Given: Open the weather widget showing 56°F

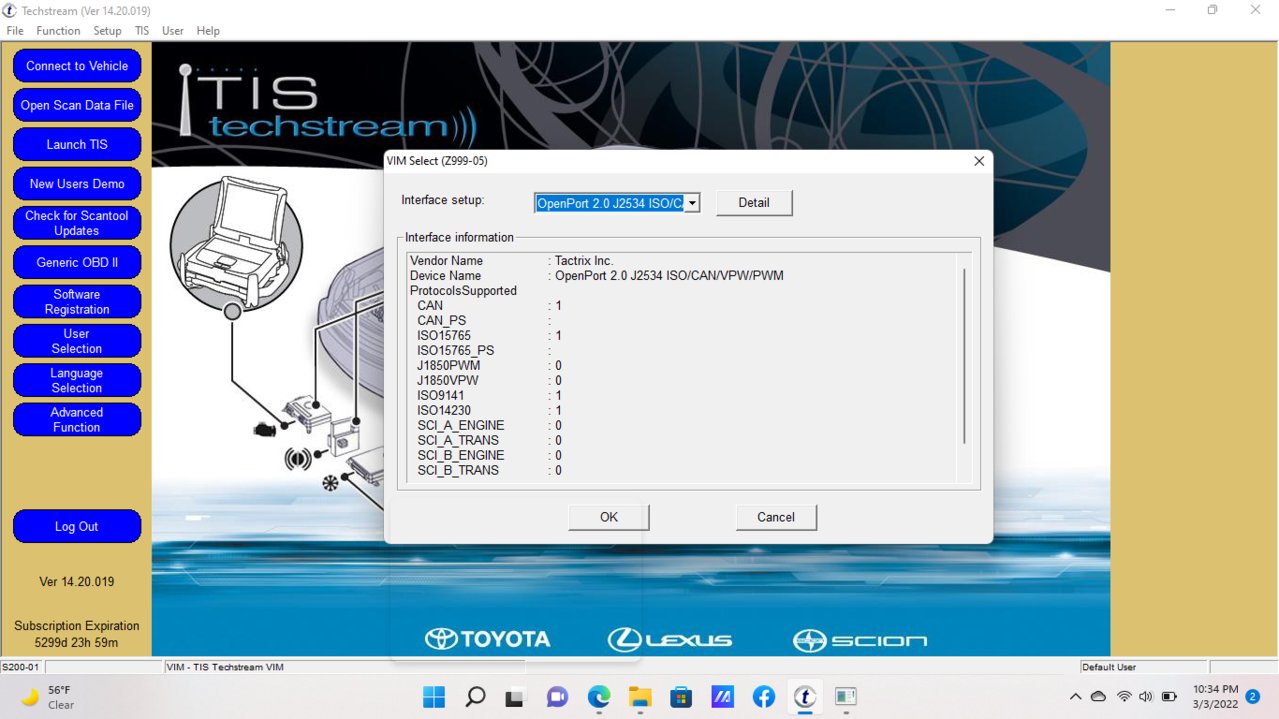Looking at the screenshot, I should pyautogui.click(x=46, y=697).
